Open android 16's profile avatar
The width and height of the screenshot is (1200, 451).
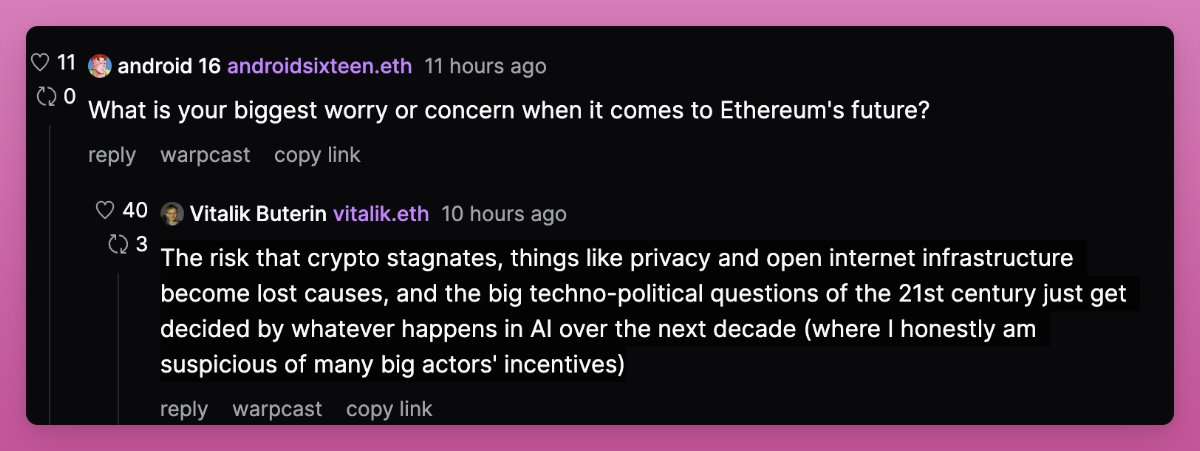point(100,66)
